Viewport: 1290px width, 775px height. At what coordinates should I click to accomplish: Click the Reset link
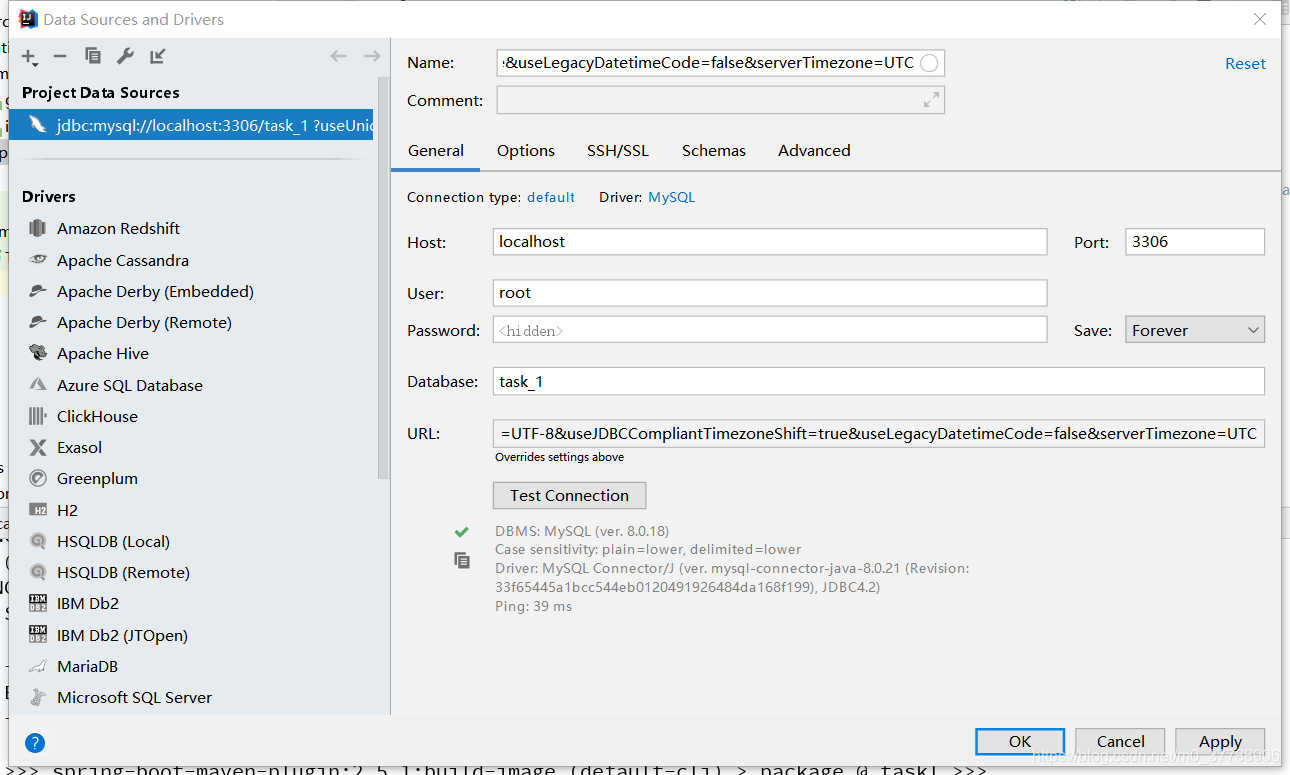1245,63
